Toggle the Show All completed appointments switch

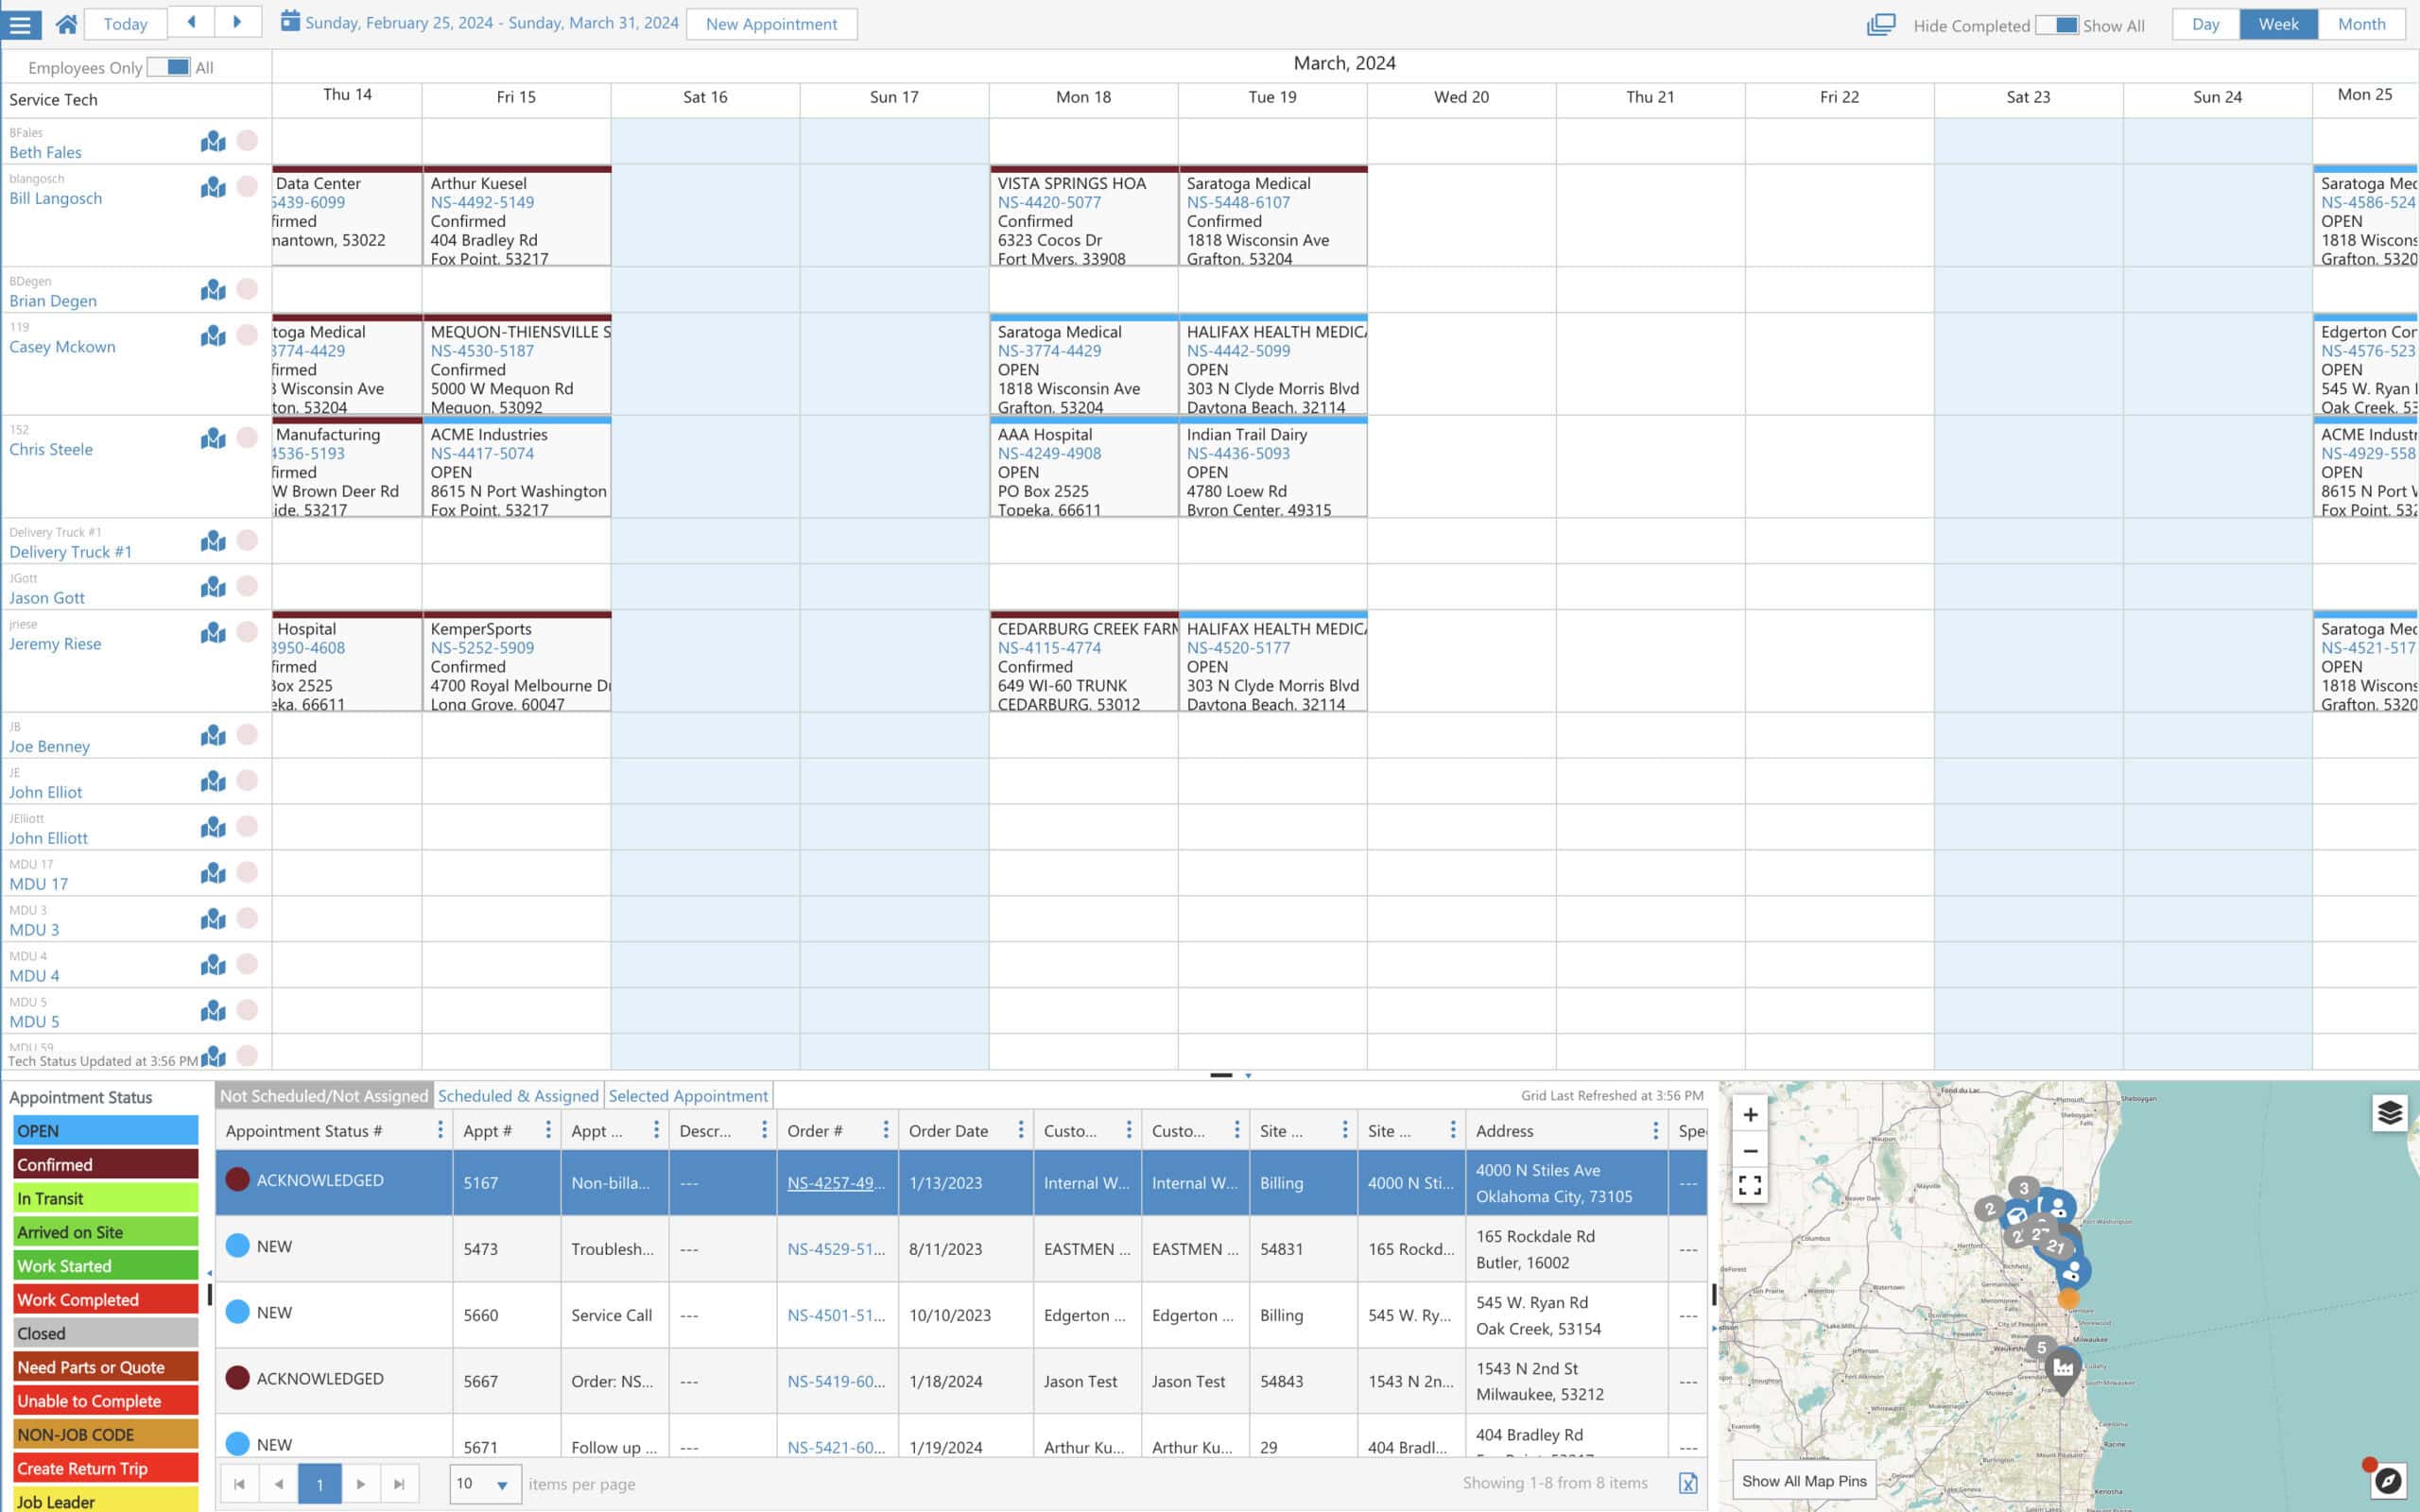pyautogui.click(x=2058, y=23)
